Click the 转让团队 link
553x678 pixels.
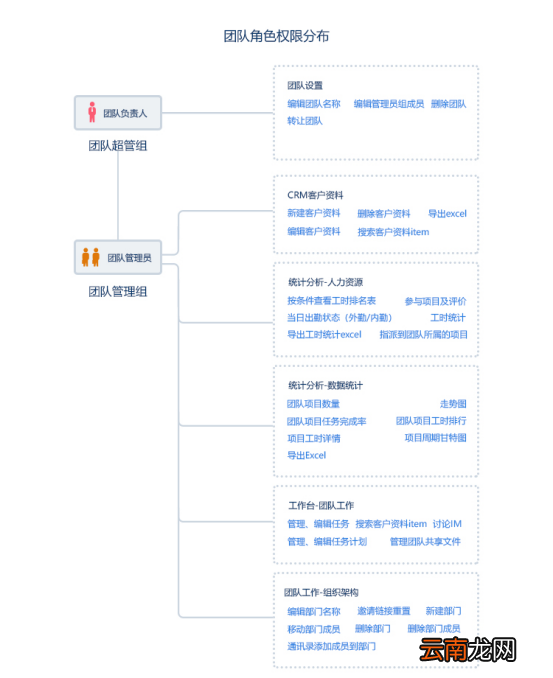point(305,121)
